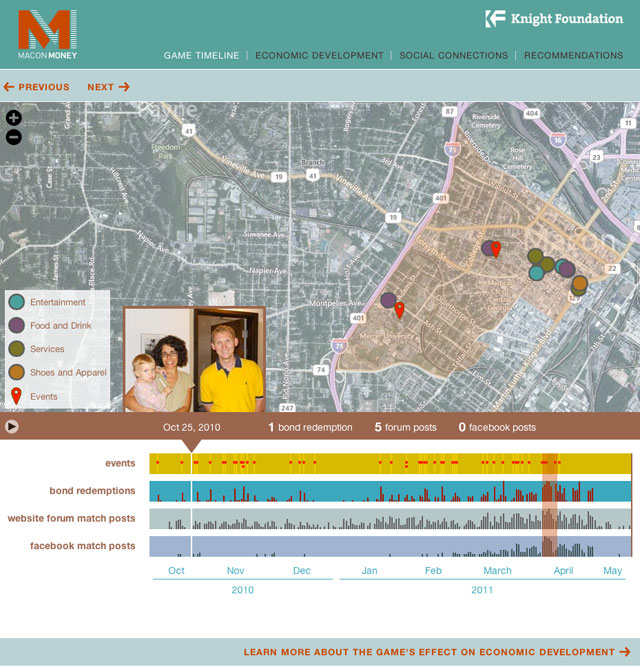
Task: Click the 'March' month on the timeline axis
Action: click(497, 570)
